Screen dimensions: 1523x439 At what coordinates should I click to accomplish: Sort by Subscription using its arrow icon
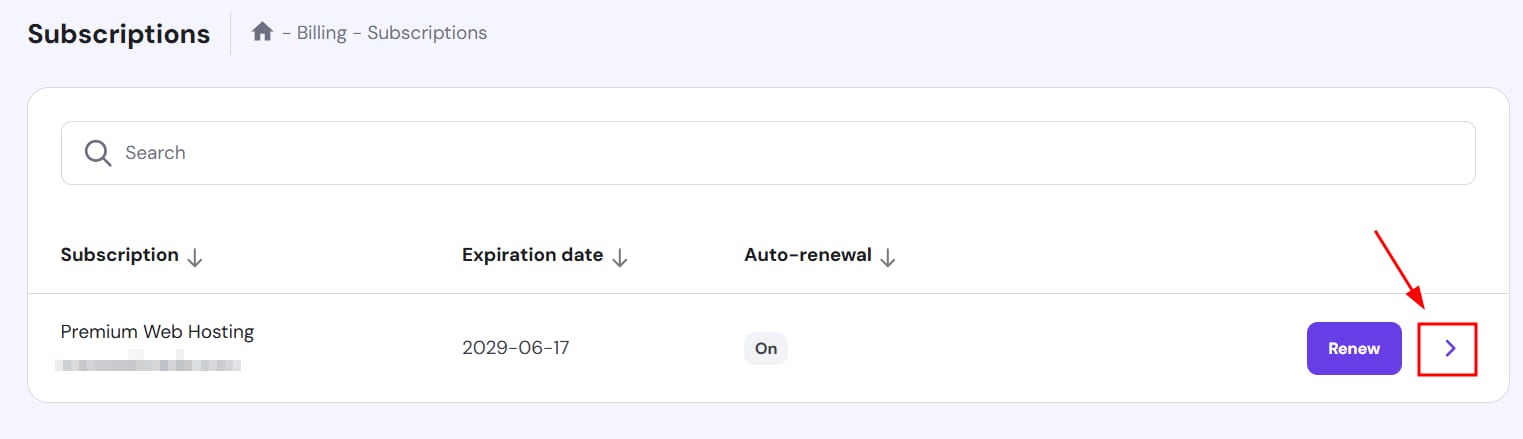pyautogui.click(x=195, y=257)
